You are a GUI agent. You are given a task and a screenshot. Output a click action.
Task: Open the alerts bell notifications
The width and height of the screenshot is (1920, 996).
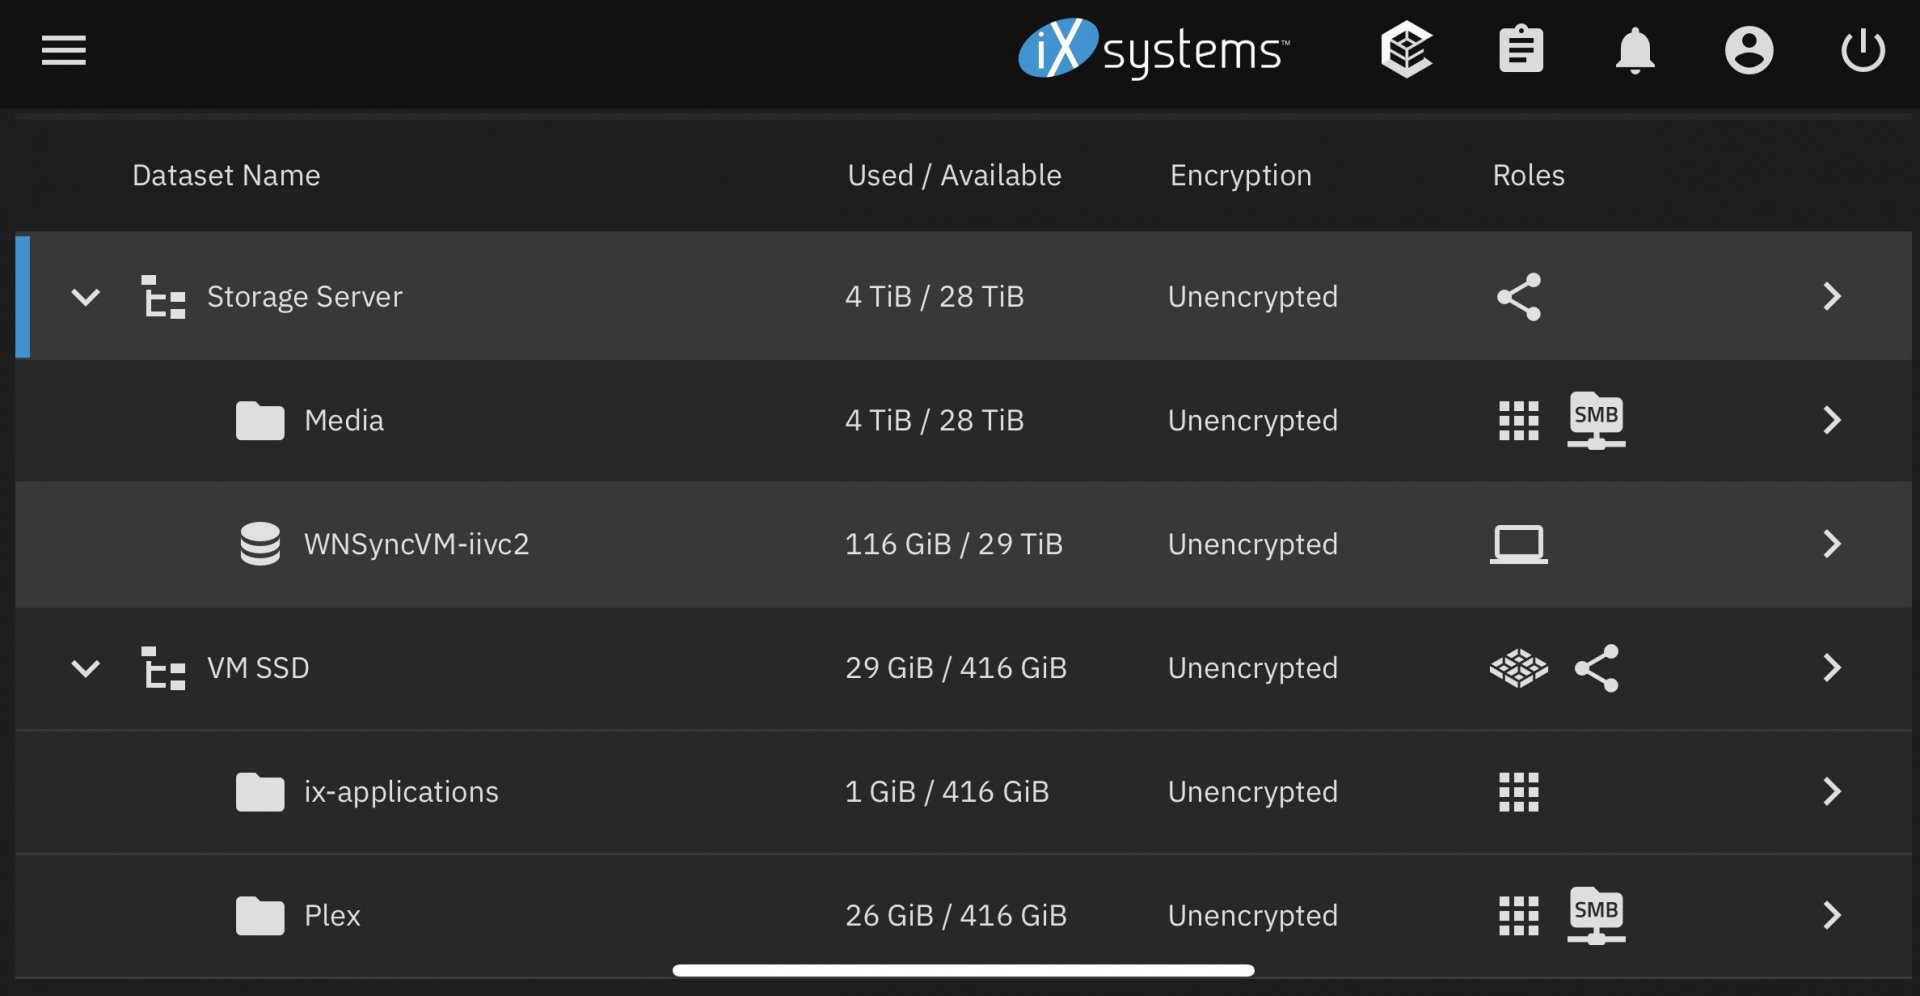tap(1635, 50)
